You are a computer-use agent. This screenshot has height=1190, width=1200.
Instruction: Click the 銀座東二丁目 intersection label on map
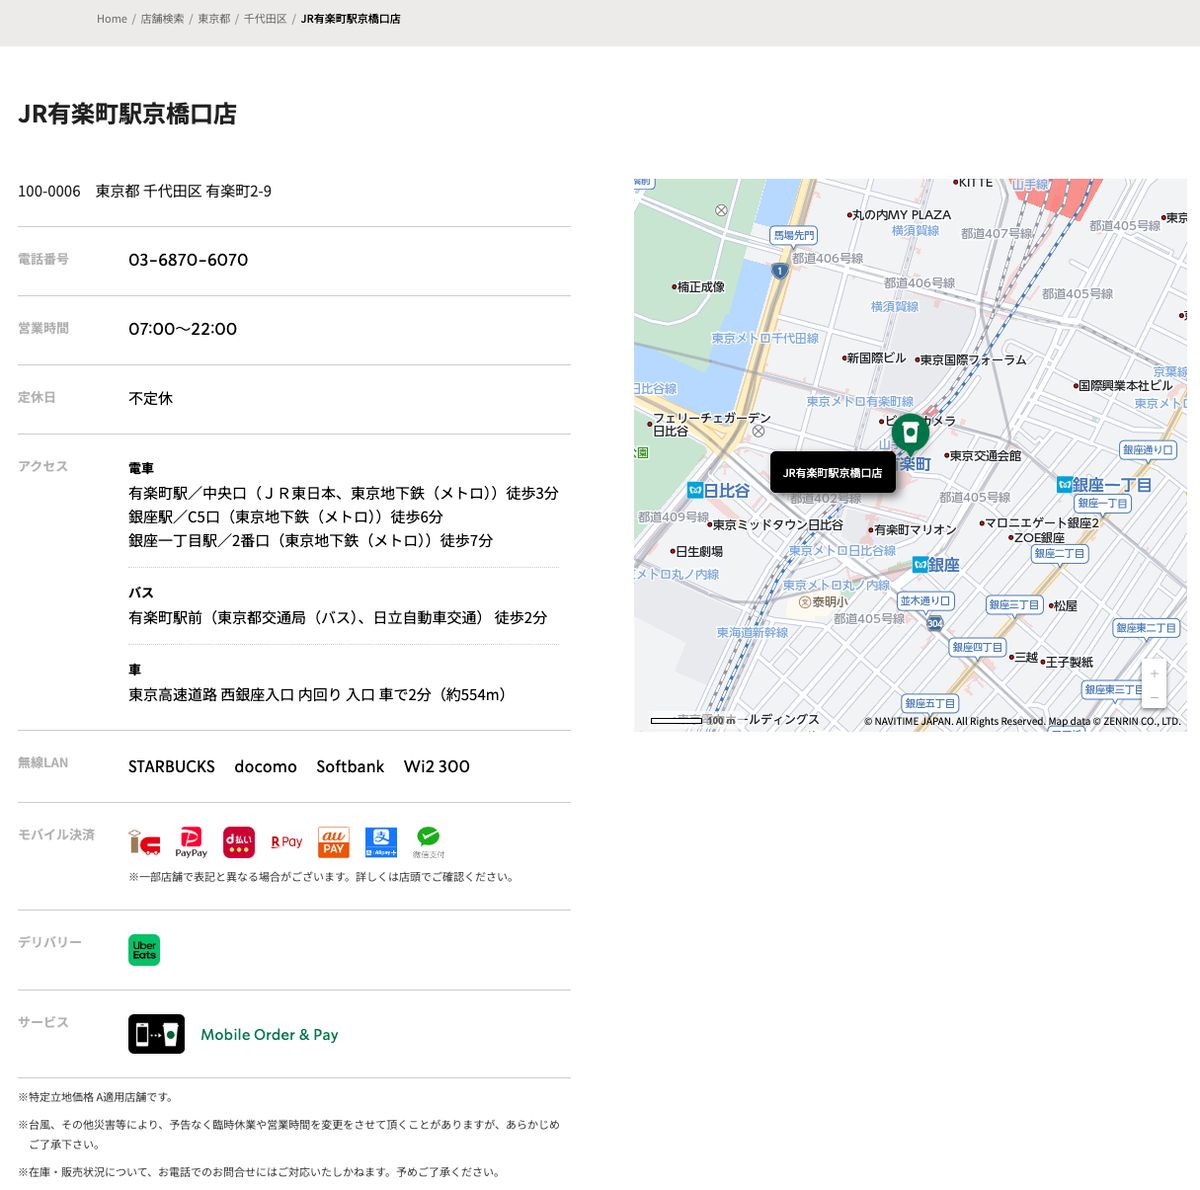click(x=1146, y=628)
